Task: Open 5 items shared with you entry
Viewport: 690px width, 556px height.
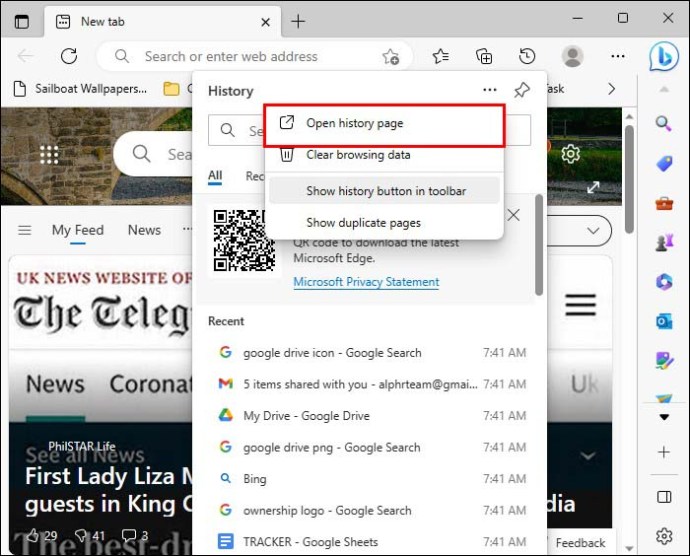Action: click(372, 384)
